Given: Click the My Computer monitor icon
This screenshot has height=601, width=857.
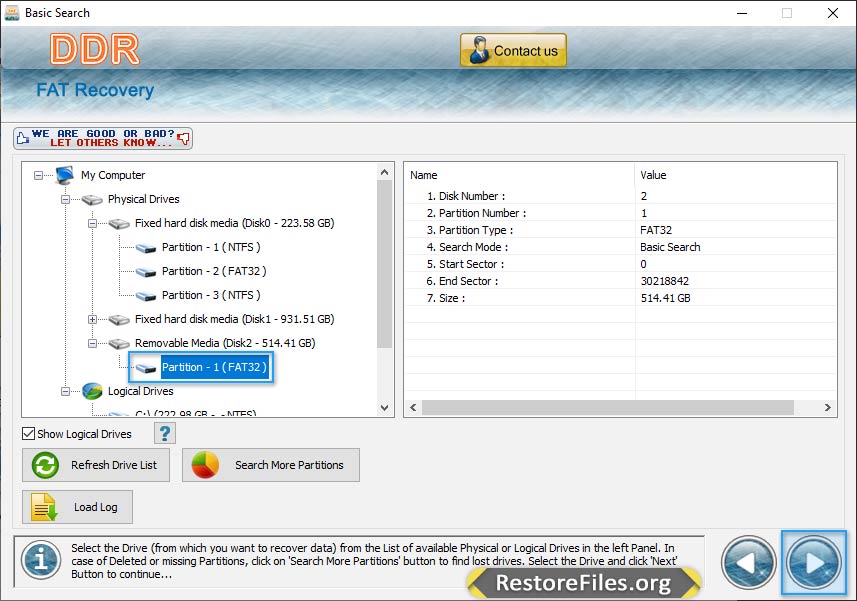Looking at the screenshot, I should 64,175.
